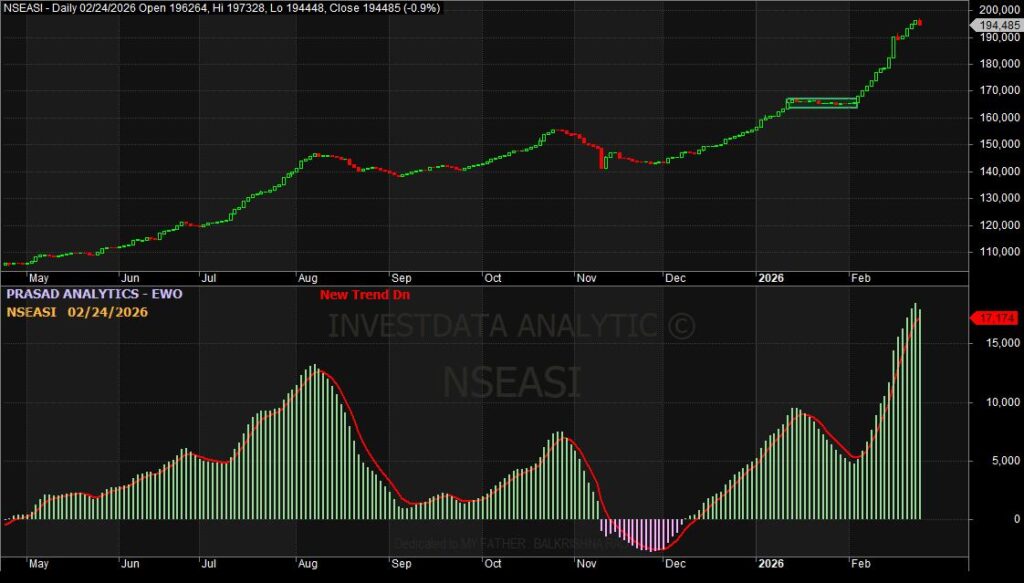Screen dimensions: 1024x583
Task: Select the green consolidation rectangle on price chart
Action: point(821,103)
